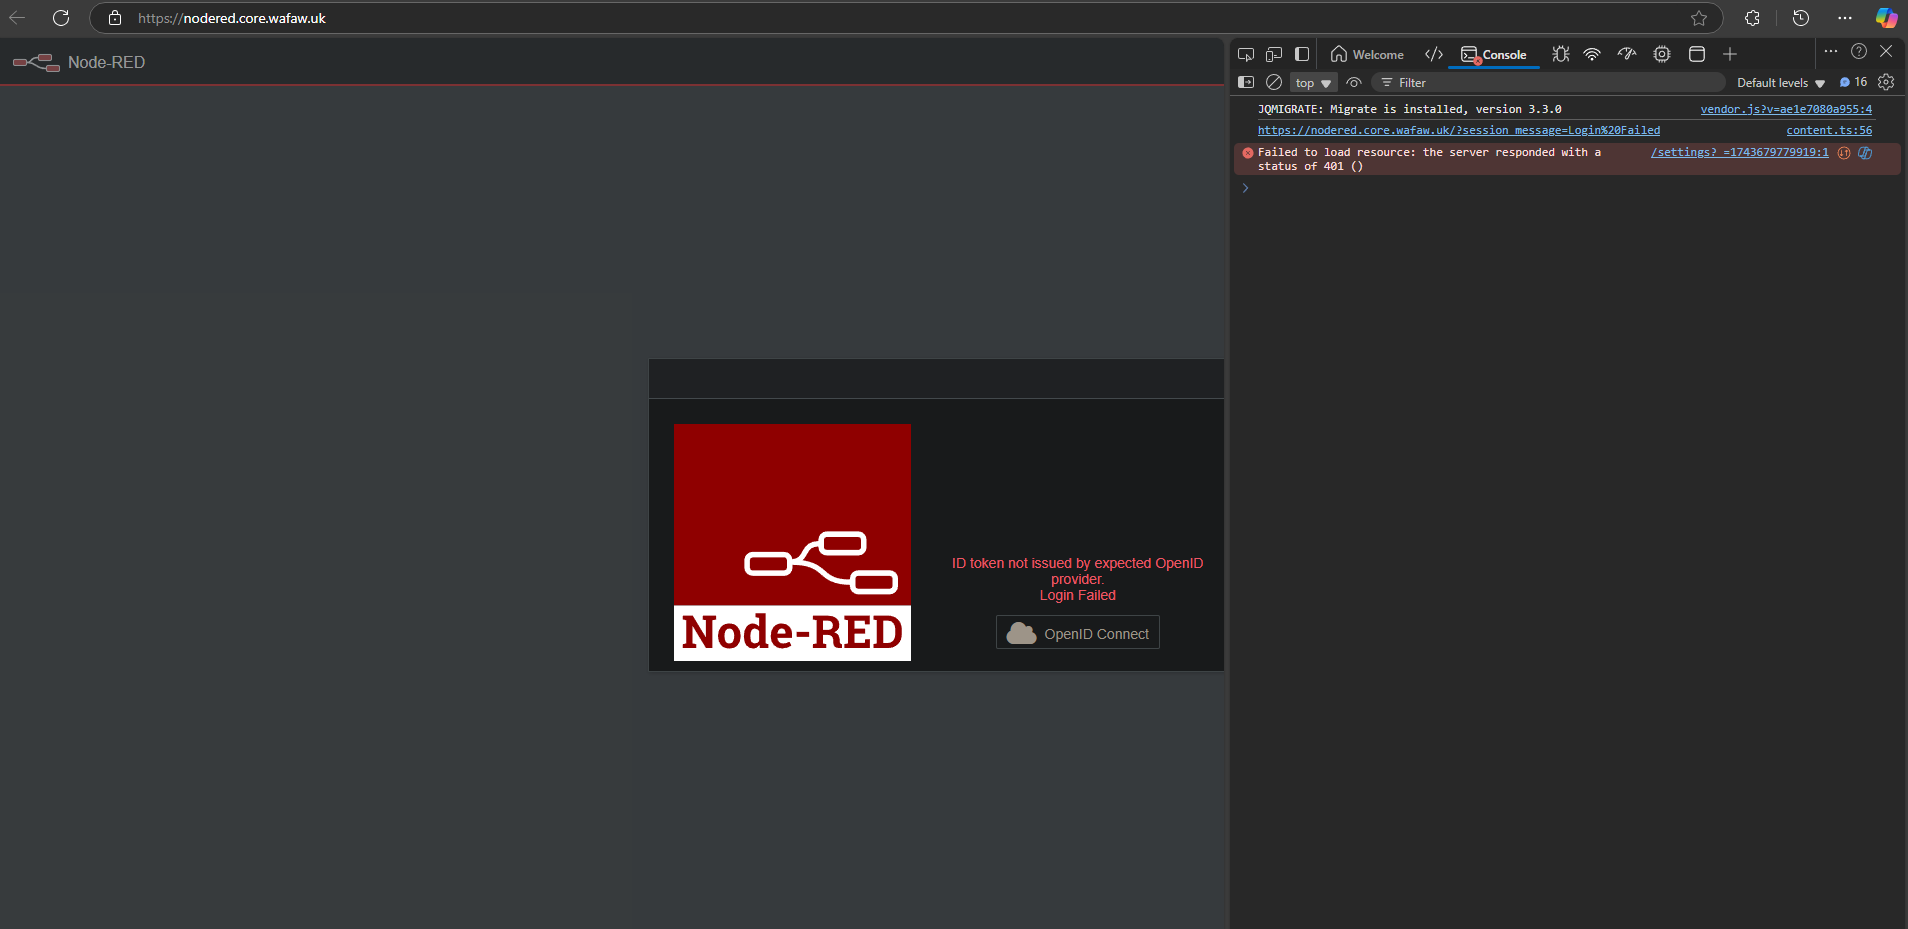Open the Memory chip icon tab

[1662, 54]
